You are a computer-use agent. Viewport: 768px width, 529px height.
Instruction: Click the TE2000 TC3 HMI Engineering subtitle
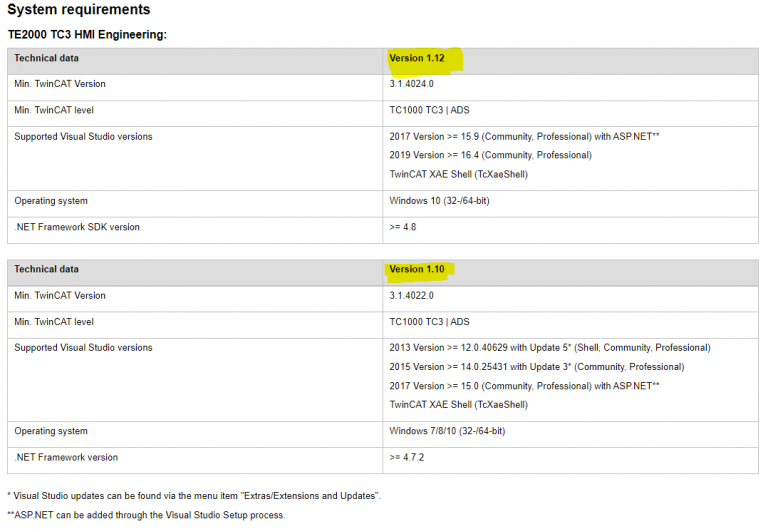point(87,35)
